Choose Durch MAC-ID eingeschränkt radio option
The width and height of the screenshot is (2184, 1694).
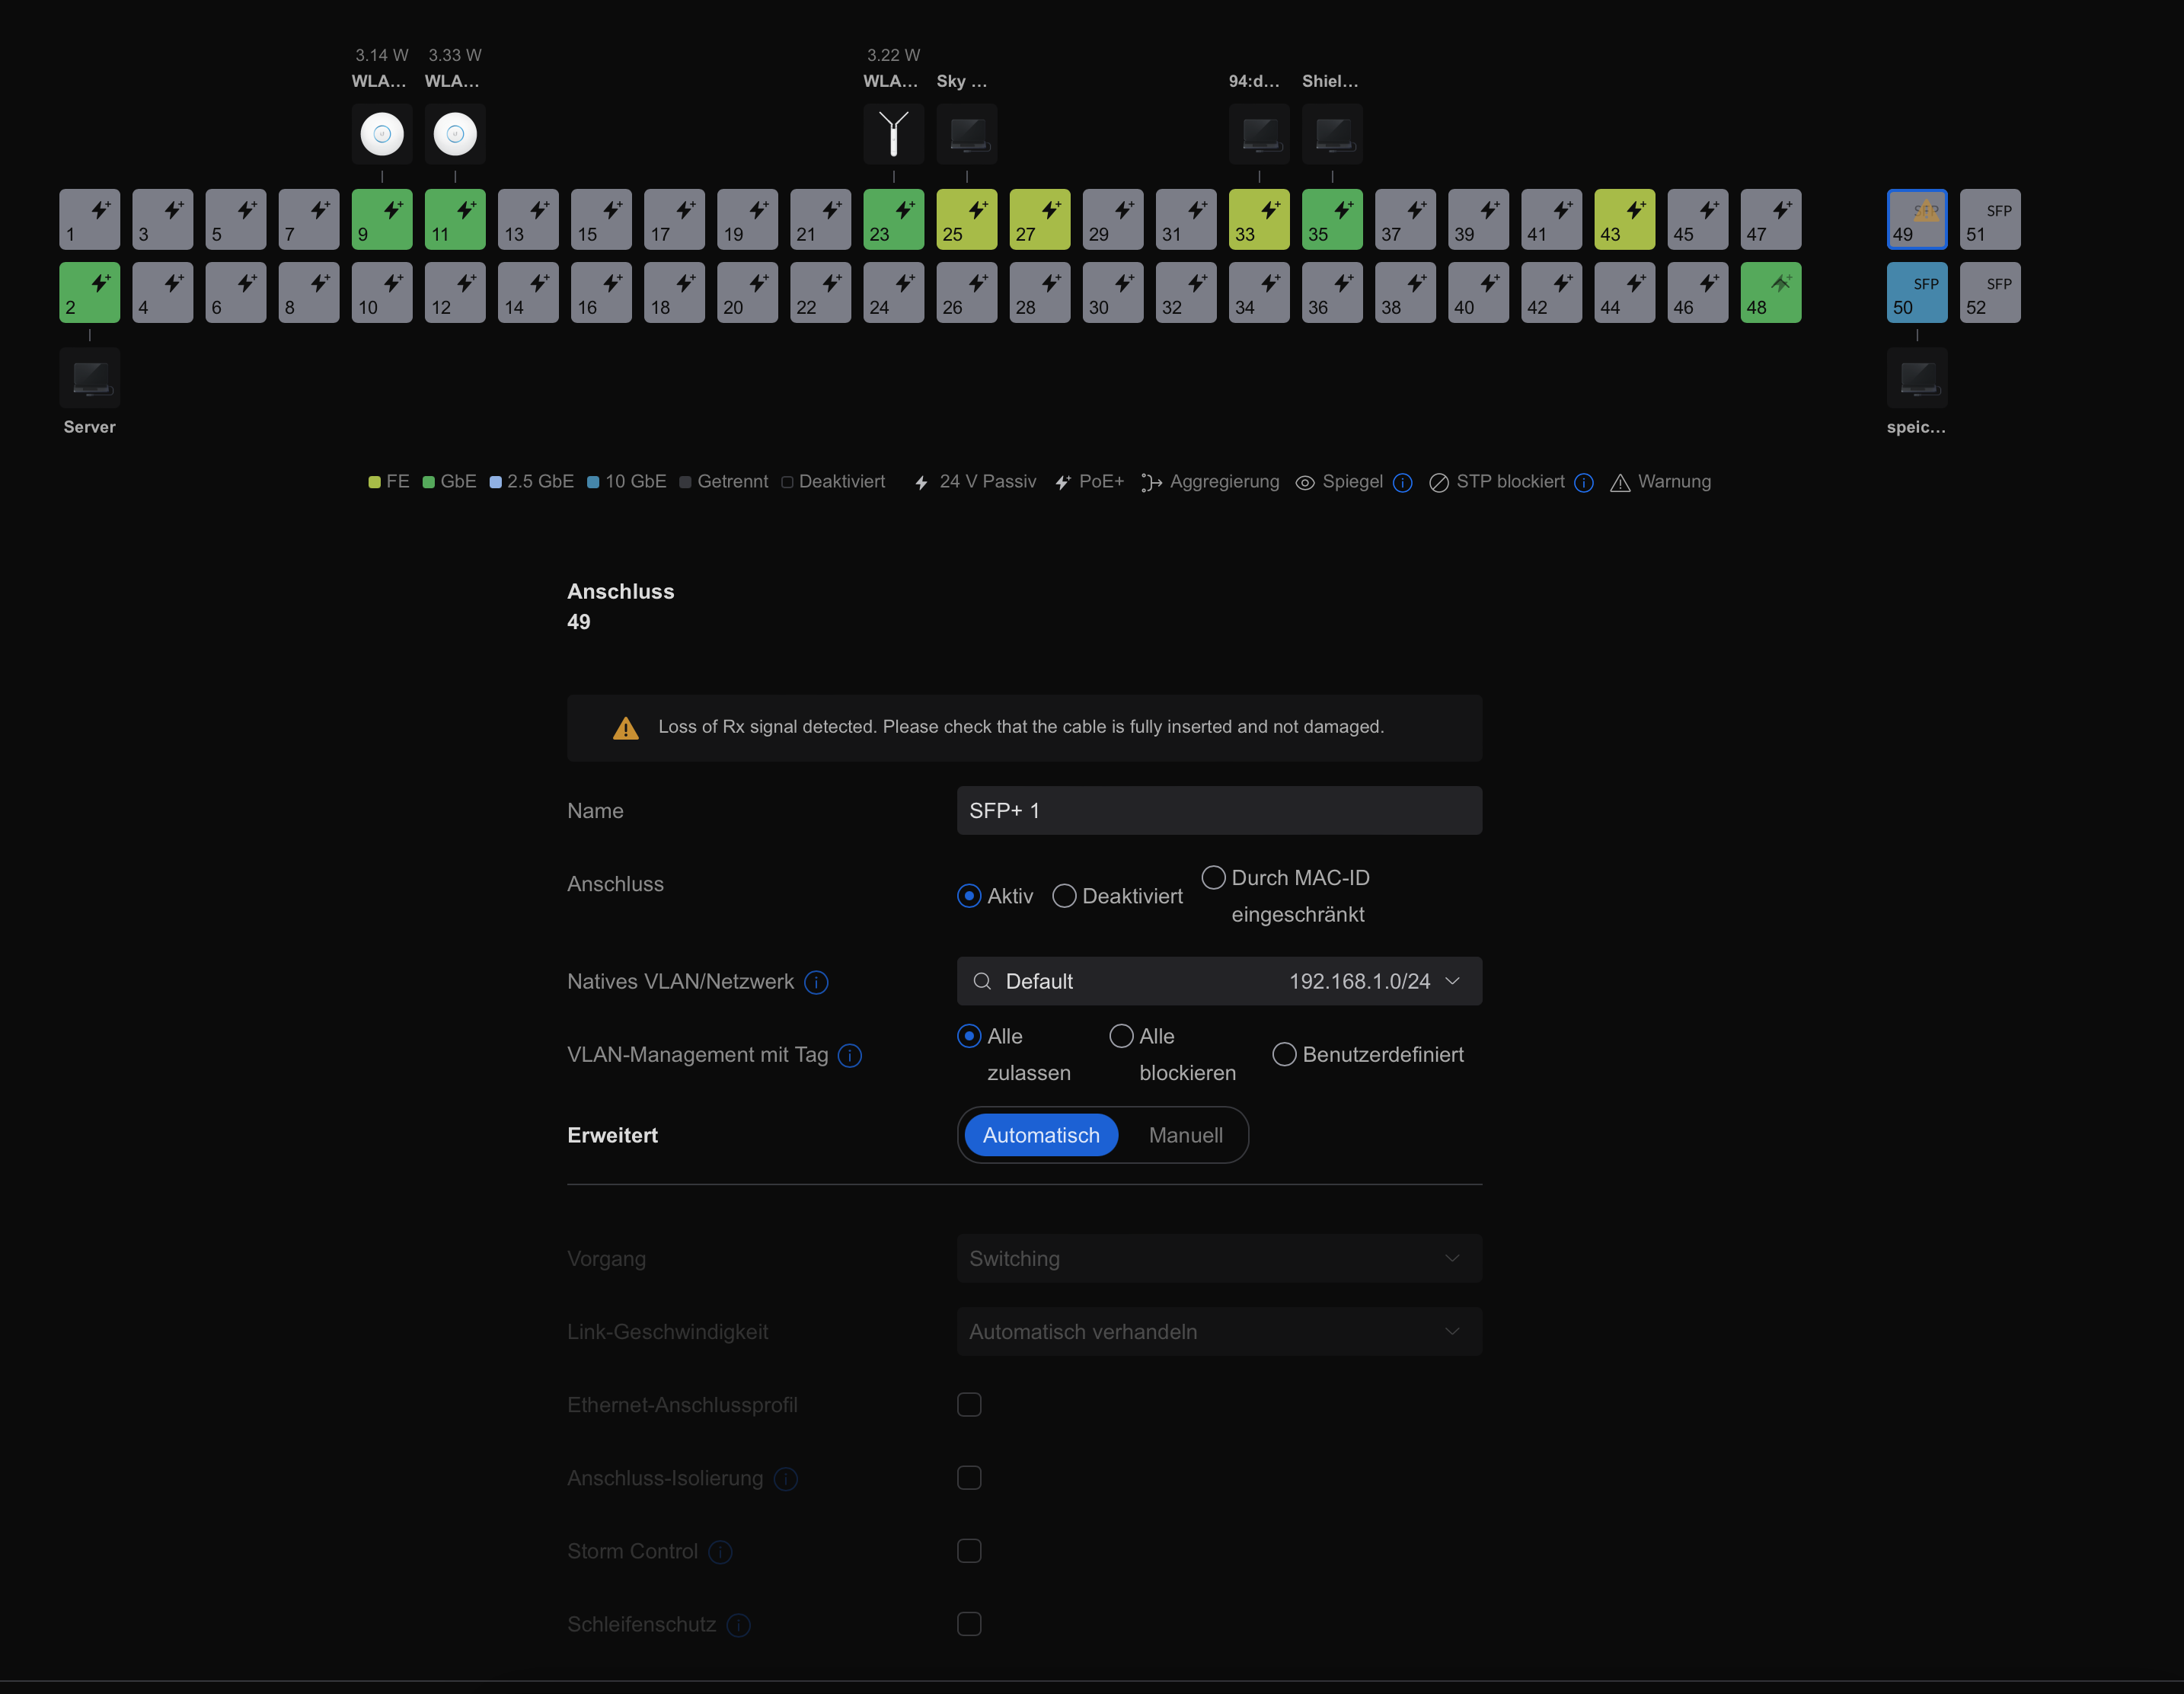tap(1213, 878)
